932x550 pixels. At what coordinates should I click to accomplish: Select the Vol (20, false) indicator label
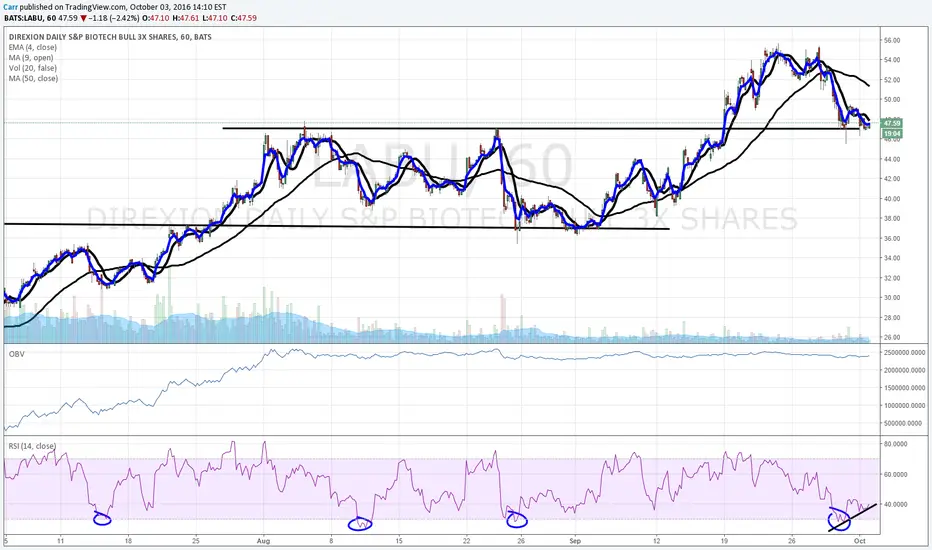pos(33,68)
